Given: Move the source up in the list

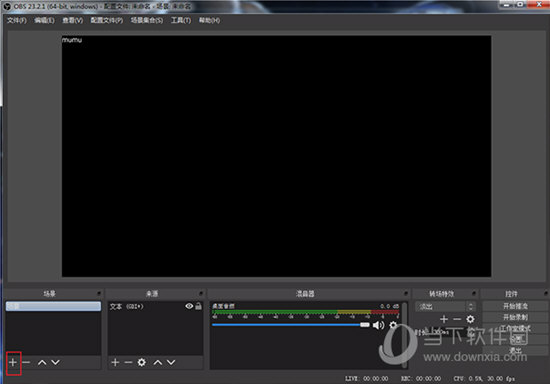Looking at the screenshot, I should [x=158, y=362].
